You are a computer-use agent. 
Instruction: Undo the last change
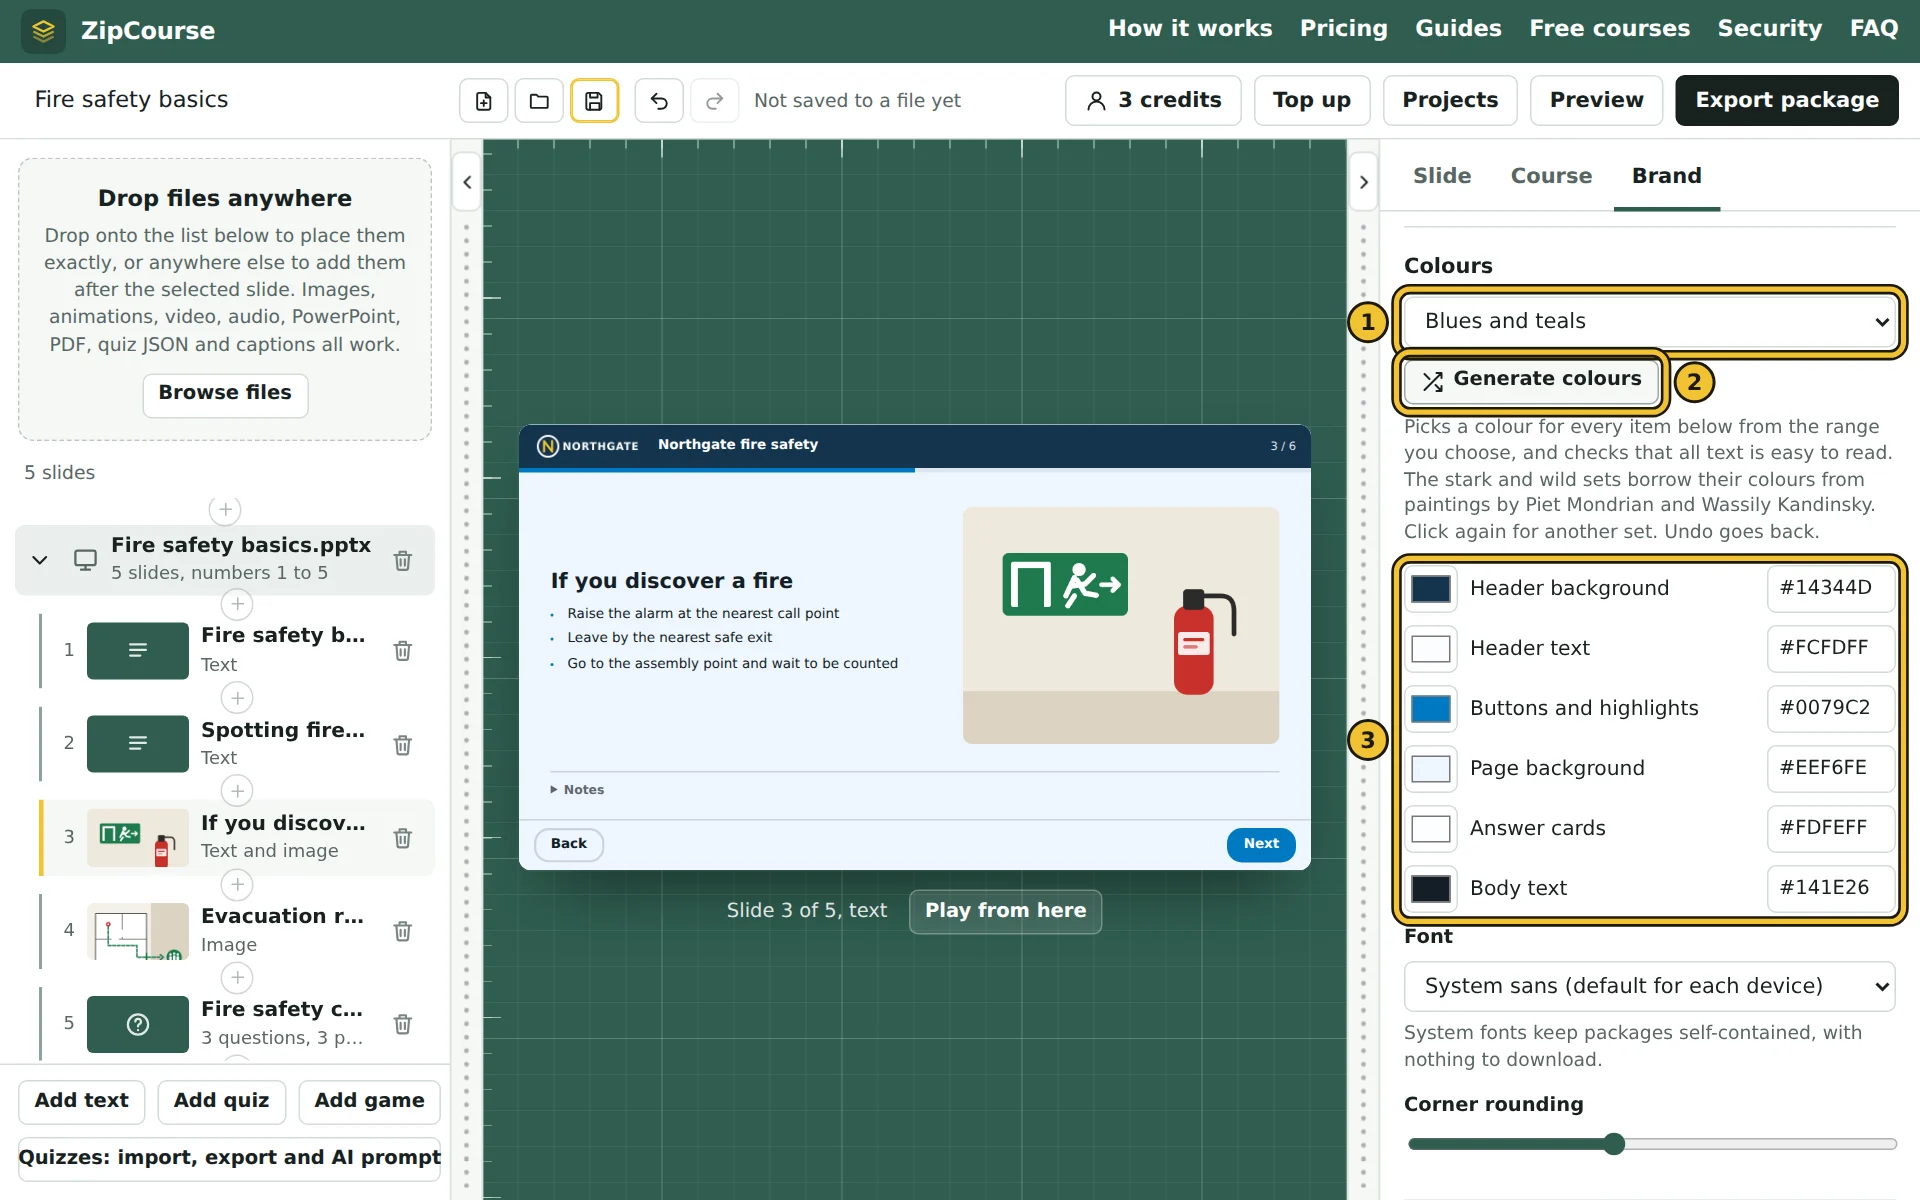pos(659,100)
